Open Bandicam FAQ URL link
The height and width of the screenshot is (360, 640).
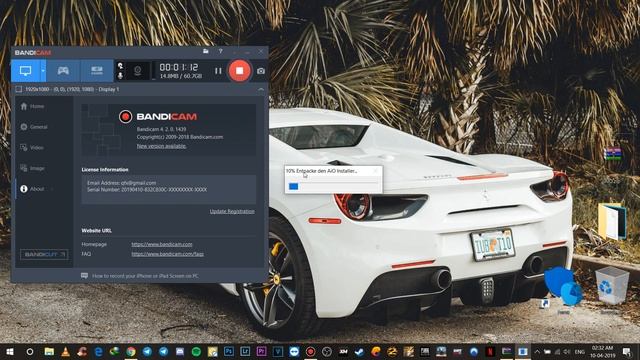(167, 254)
